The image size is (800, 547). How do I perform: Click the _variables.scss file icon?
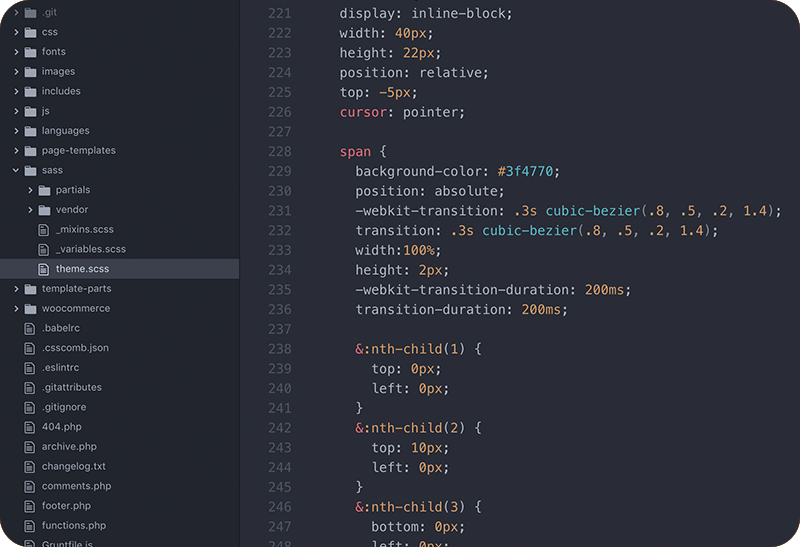44,250
